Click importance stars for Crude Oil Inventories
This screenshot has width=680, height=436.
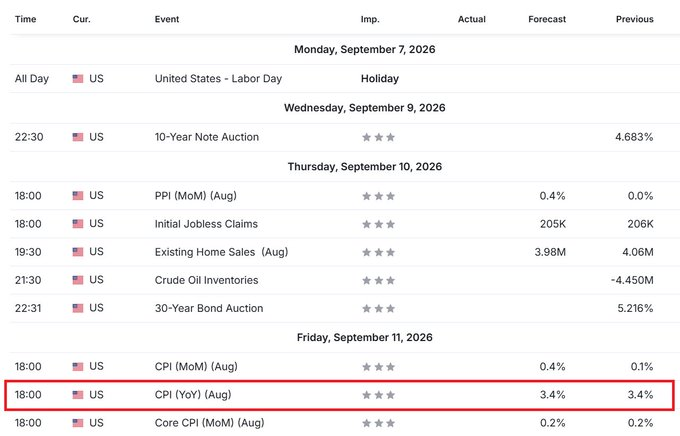click(379, 281)
